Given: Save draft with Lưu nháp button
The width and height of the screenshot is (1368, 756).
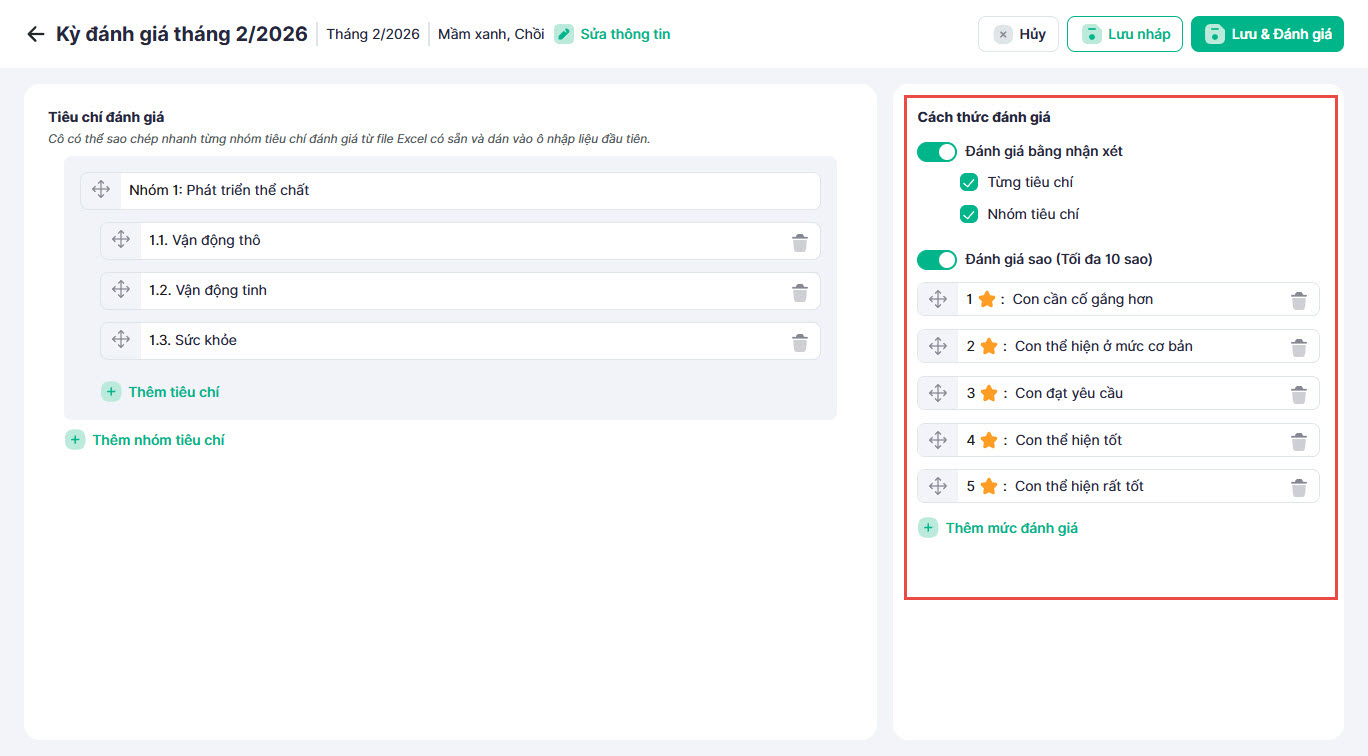Looking at the screenshot, I should [x=1125, y=34].
